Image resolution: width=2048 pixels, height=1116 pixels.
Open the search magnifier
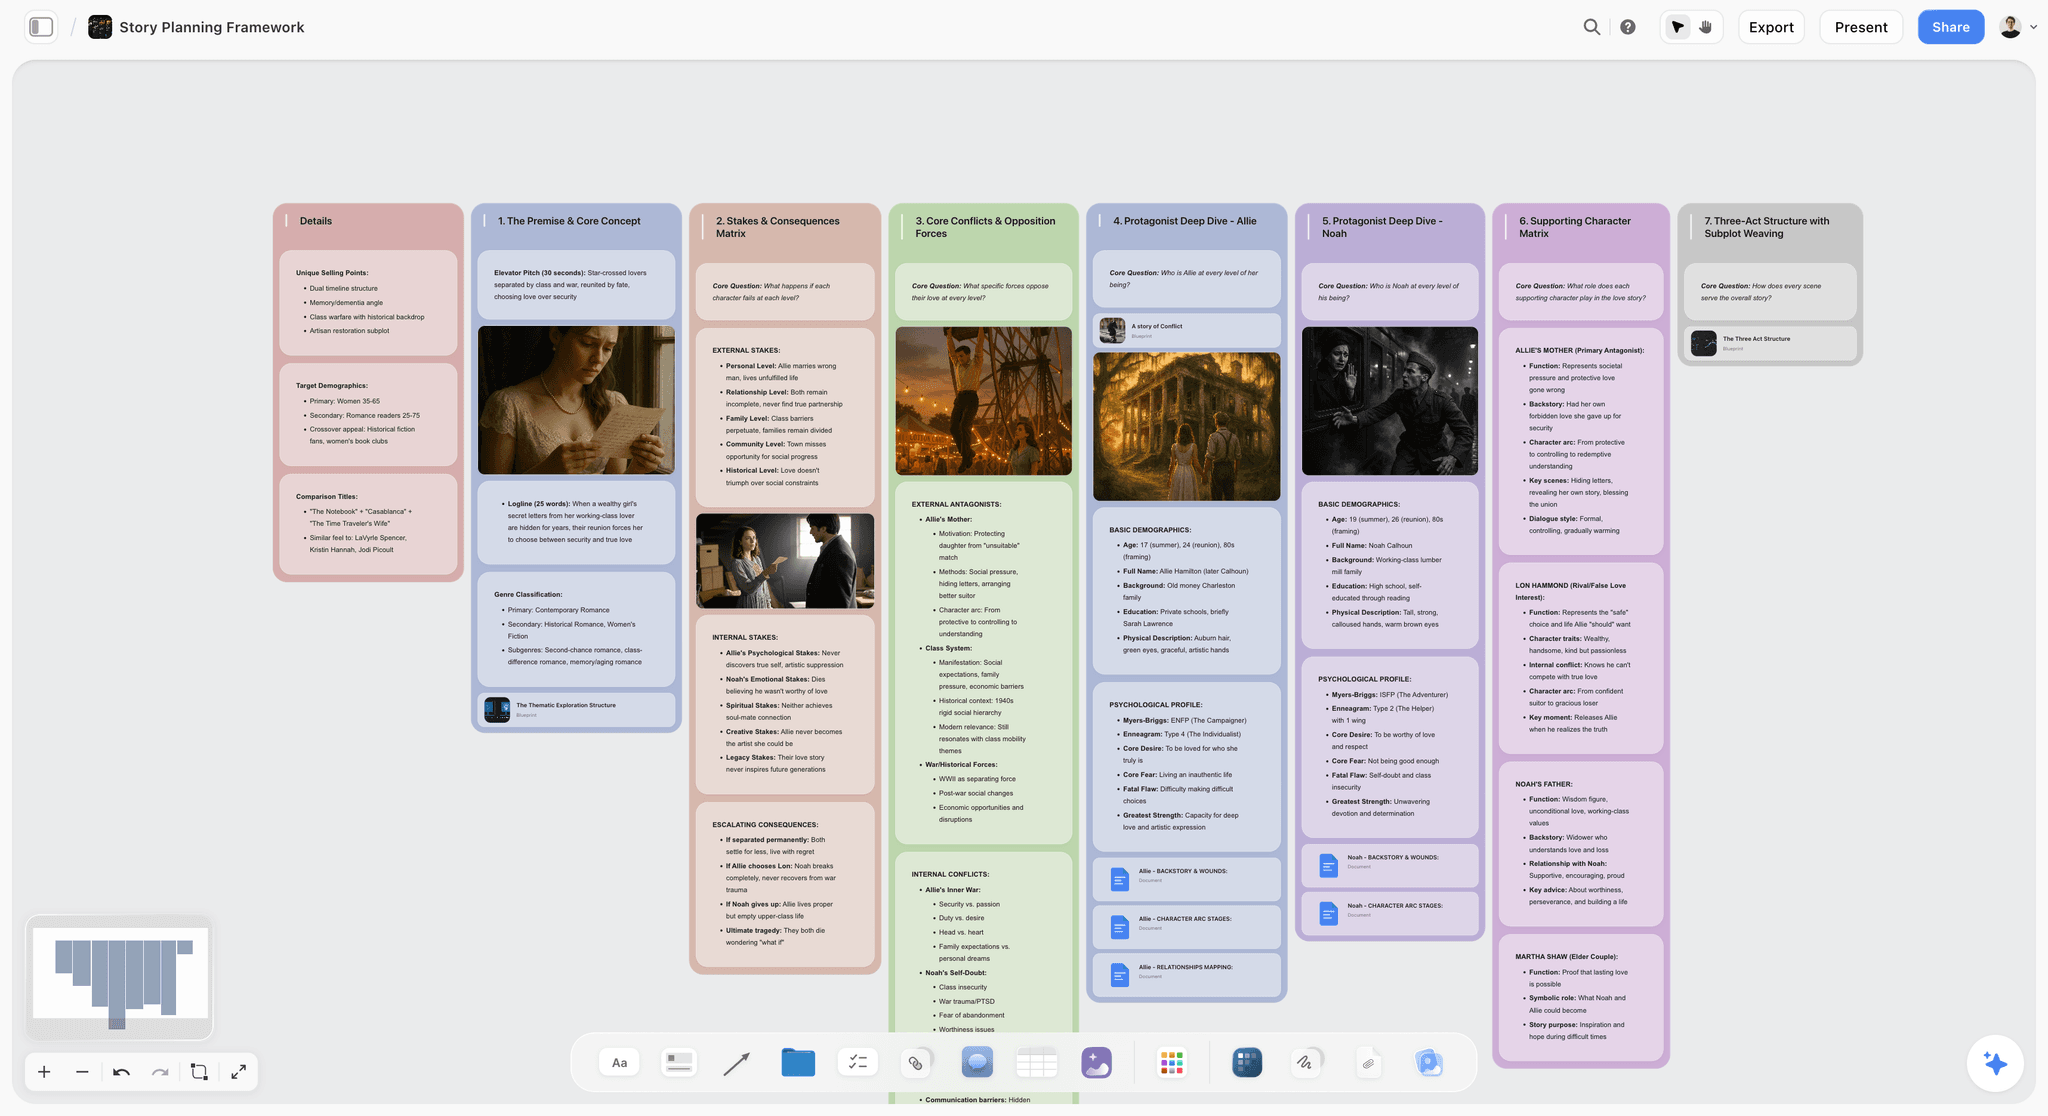[x=1591, y=27]
